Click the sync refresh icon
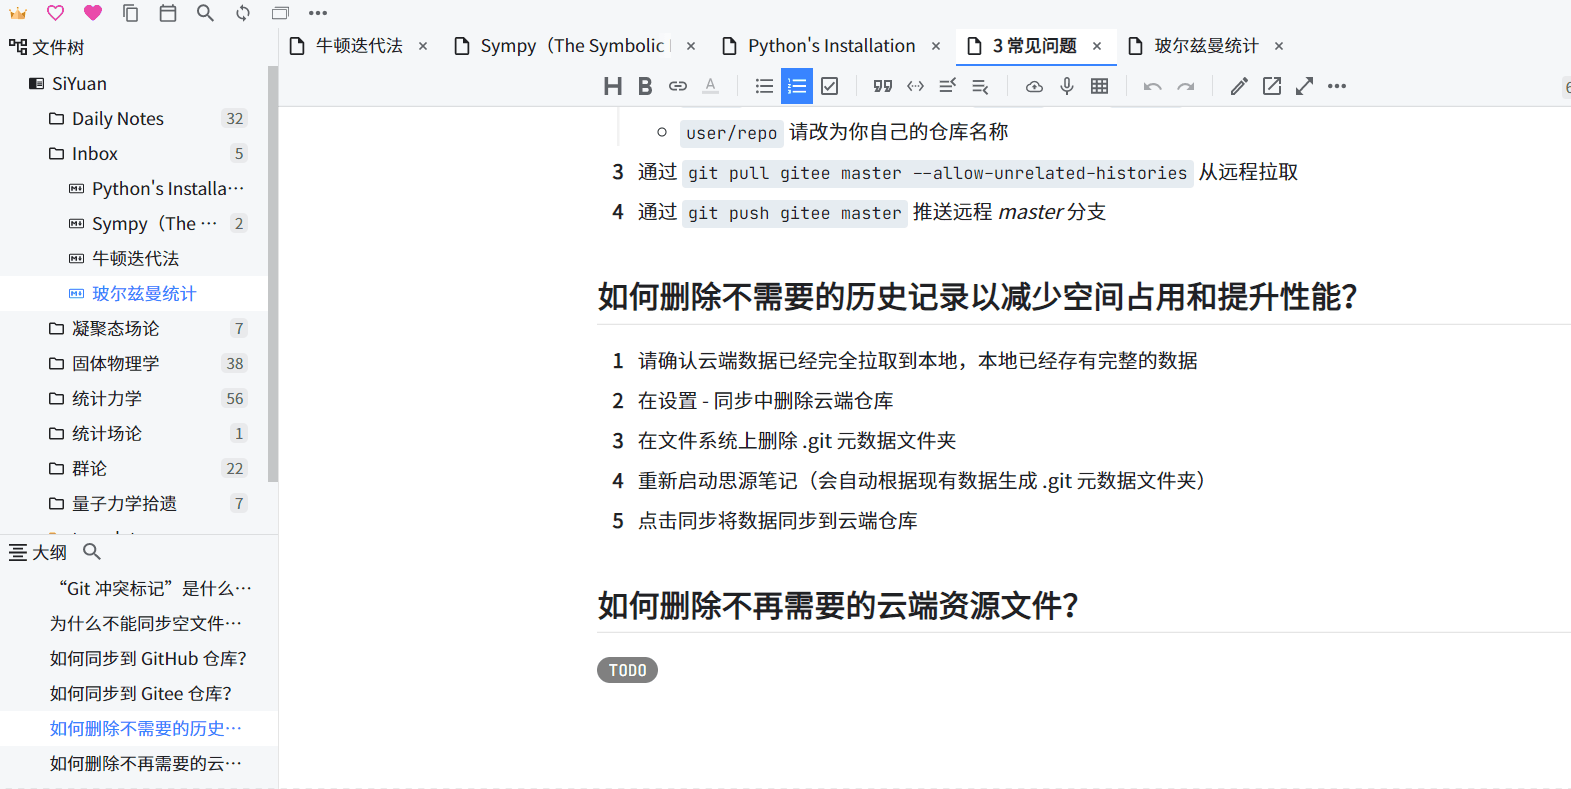Image resolution: width=1571 pixels, height=789 pixels. pos(243,13)
